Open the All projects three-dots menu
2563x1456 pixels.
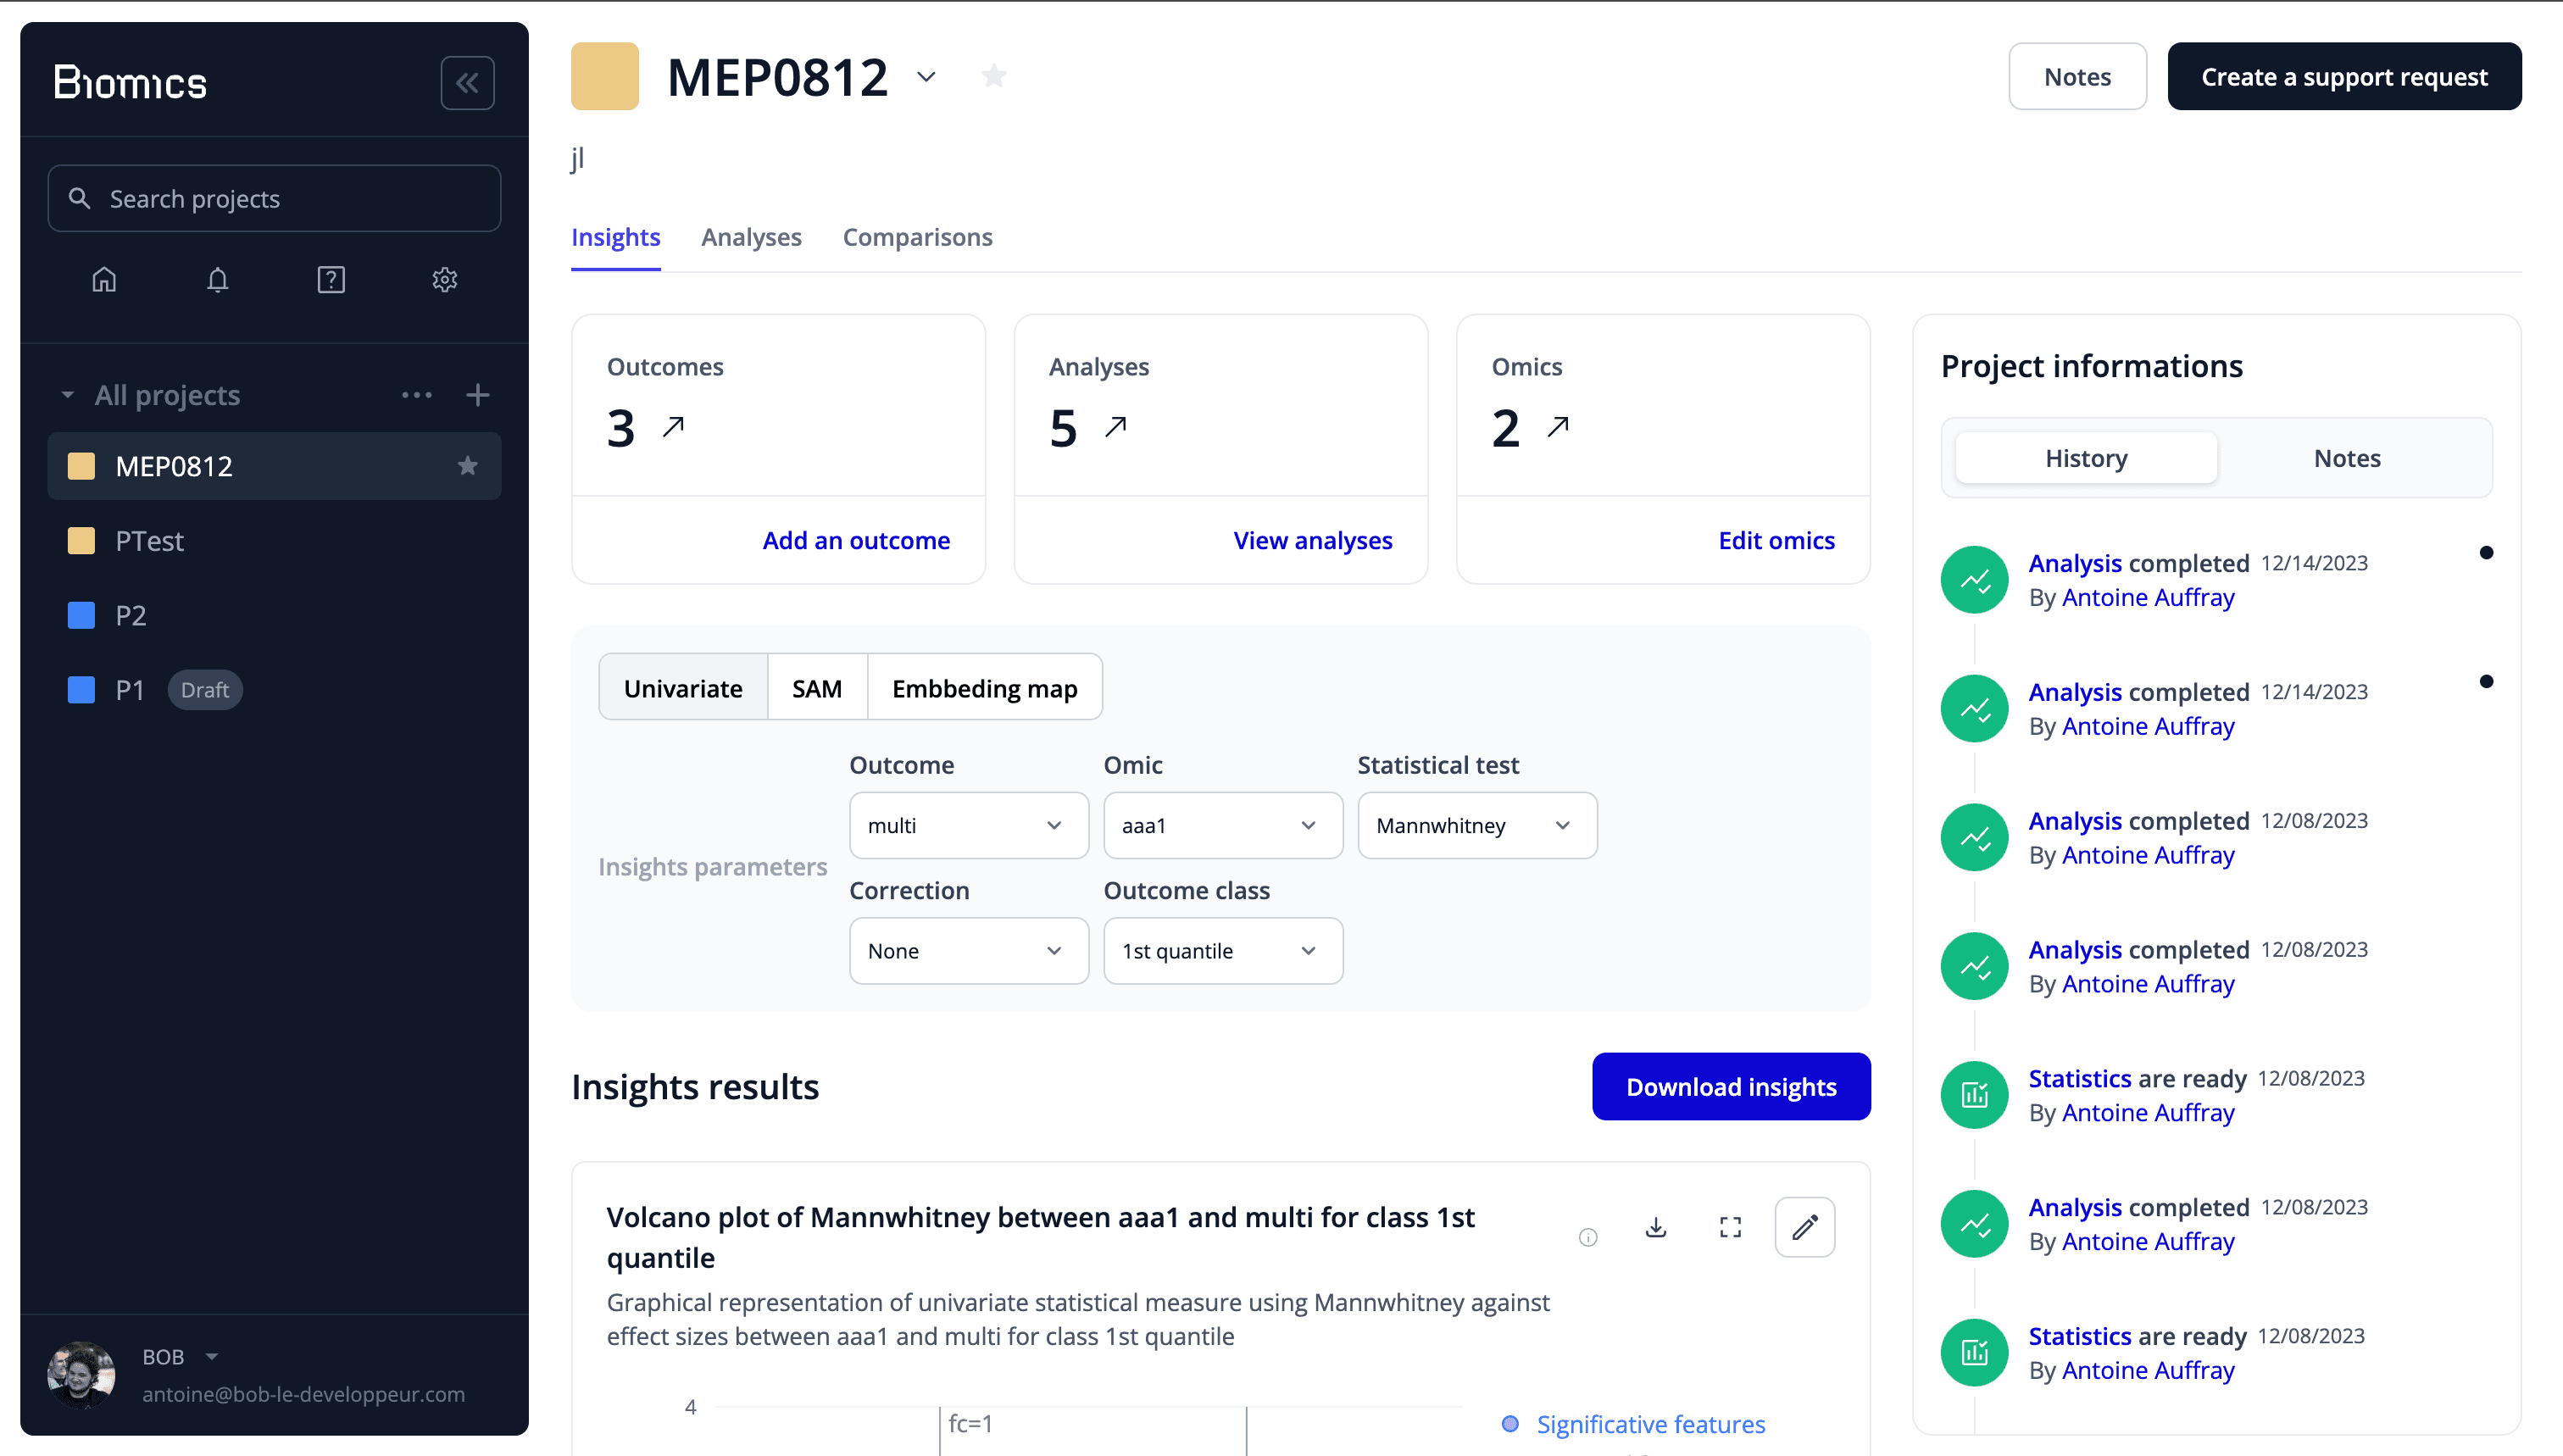click(417, 395)
